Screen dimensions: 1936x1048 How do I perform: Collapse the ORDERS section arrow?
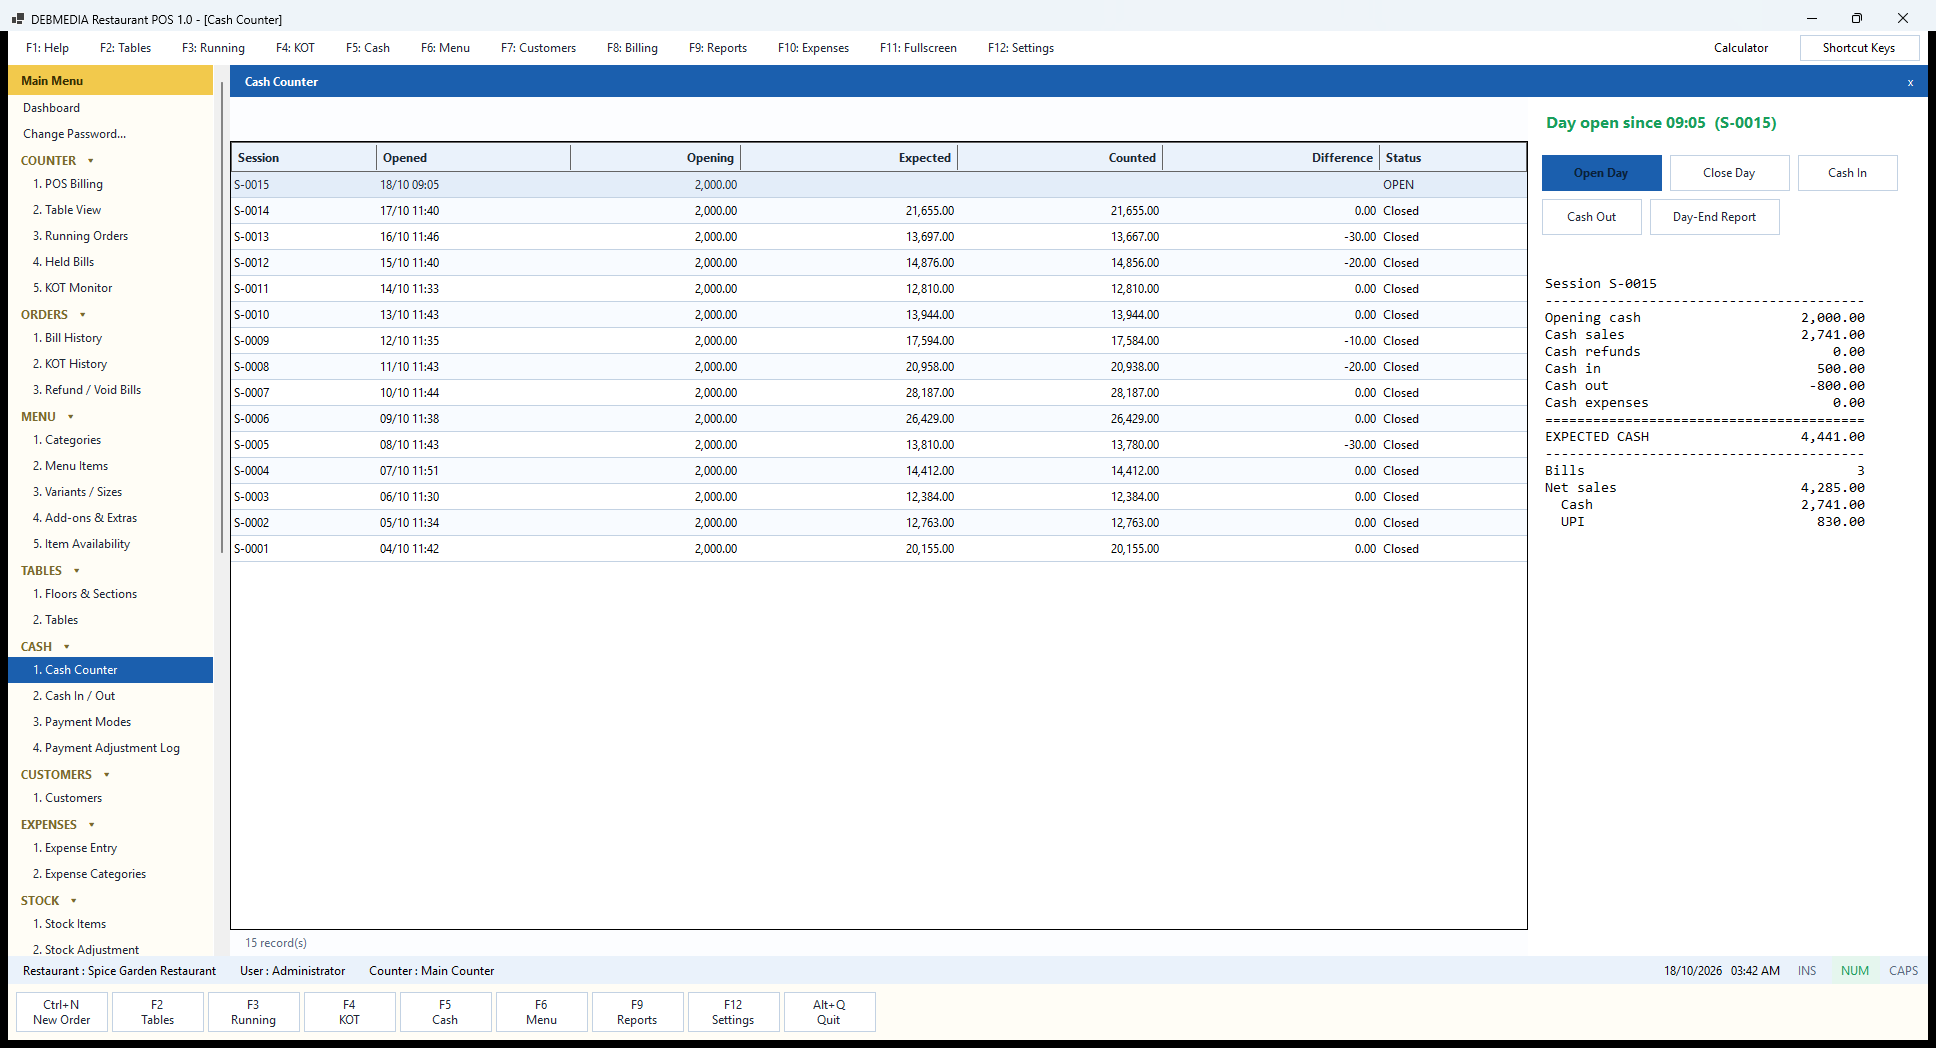pyautogui.click(x=83, y=315)
